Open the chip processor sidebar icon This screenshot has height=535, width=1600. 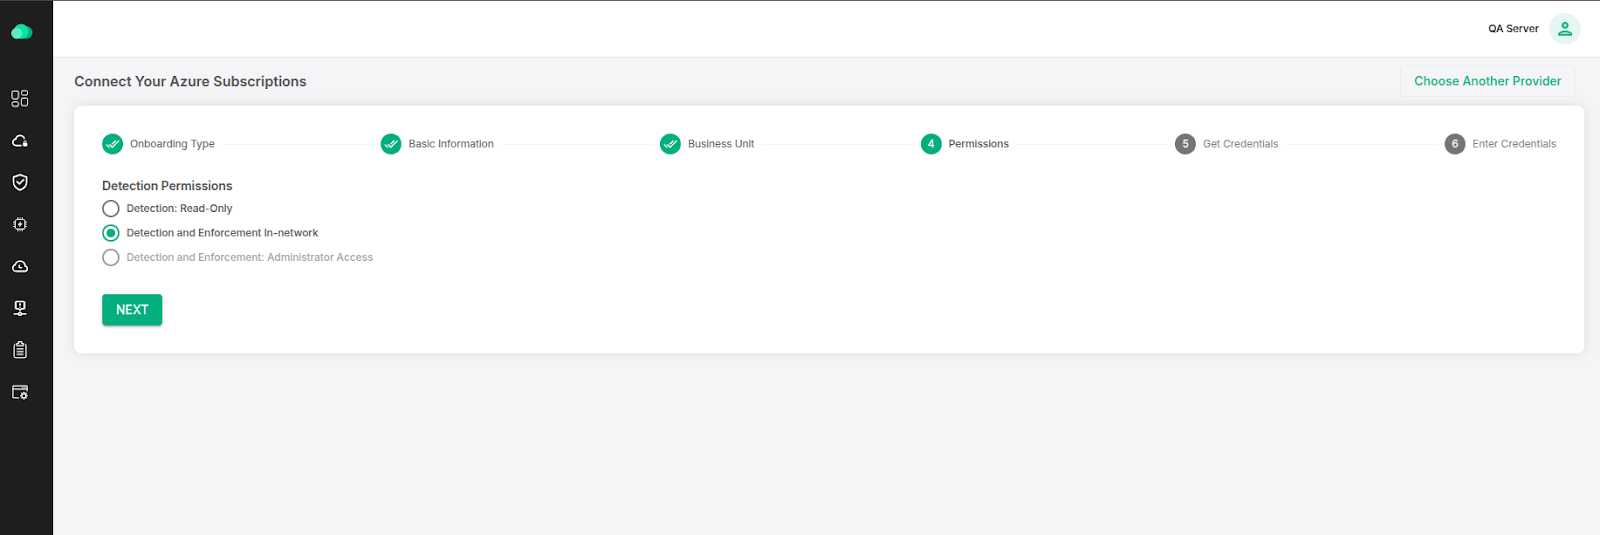point(20,225)
